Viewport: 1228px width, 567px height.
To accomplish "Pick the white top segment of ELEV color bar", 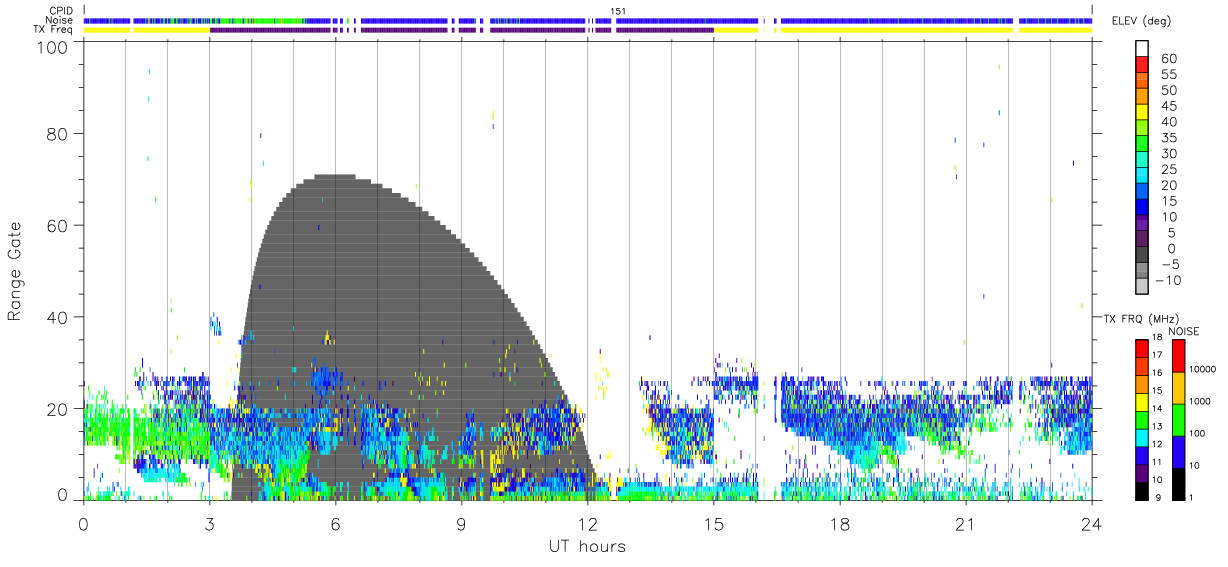I will (1142, 48).
